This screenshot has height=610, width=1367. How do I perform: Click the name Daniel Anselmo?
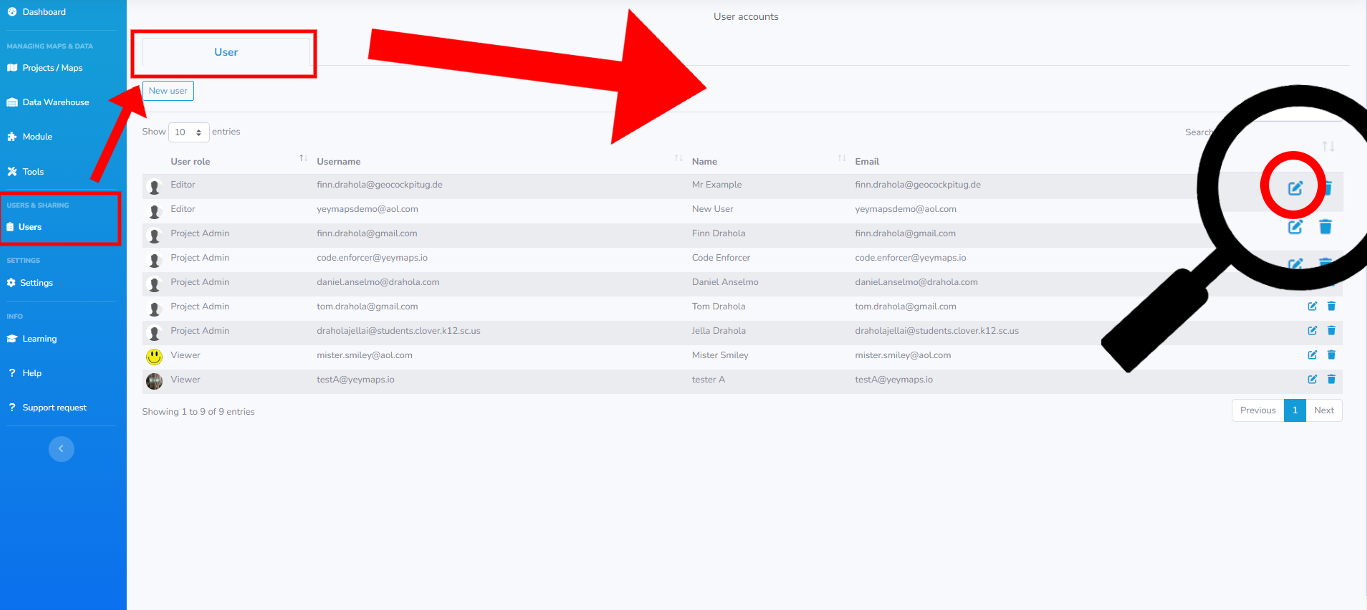pos(725,282)
